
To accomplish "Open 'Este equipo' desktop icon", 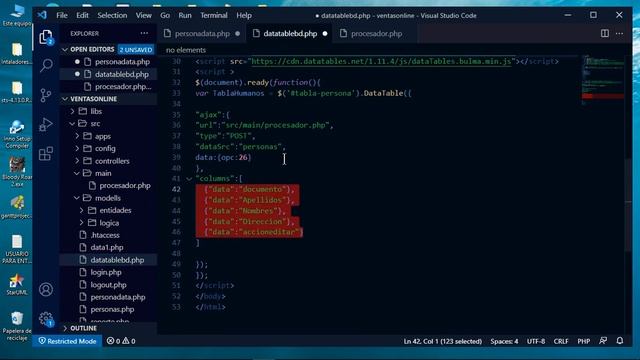I will (17, 16).
